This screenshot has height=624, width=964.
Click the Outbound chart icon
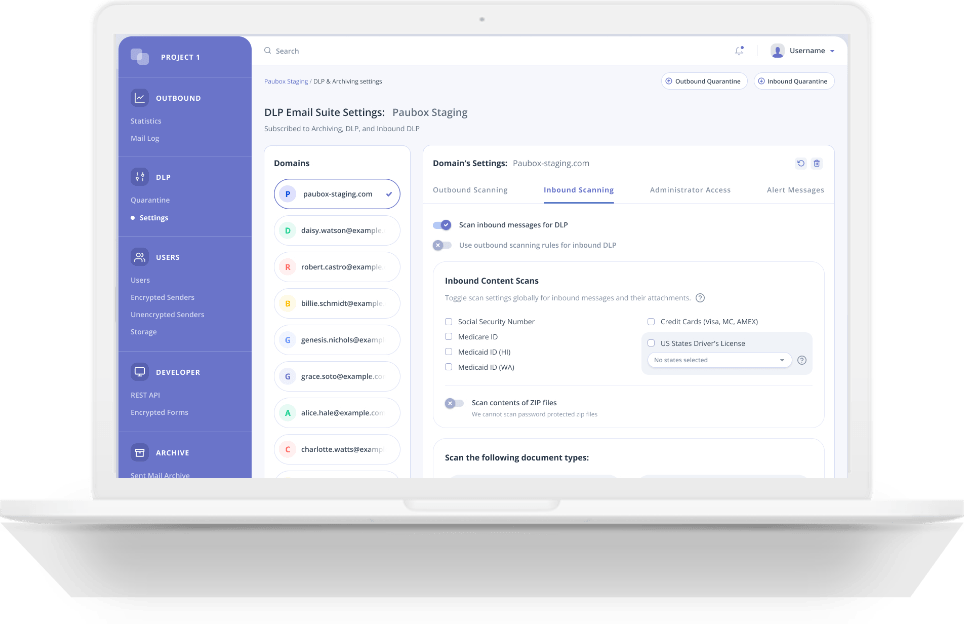(x=140, y=98)
